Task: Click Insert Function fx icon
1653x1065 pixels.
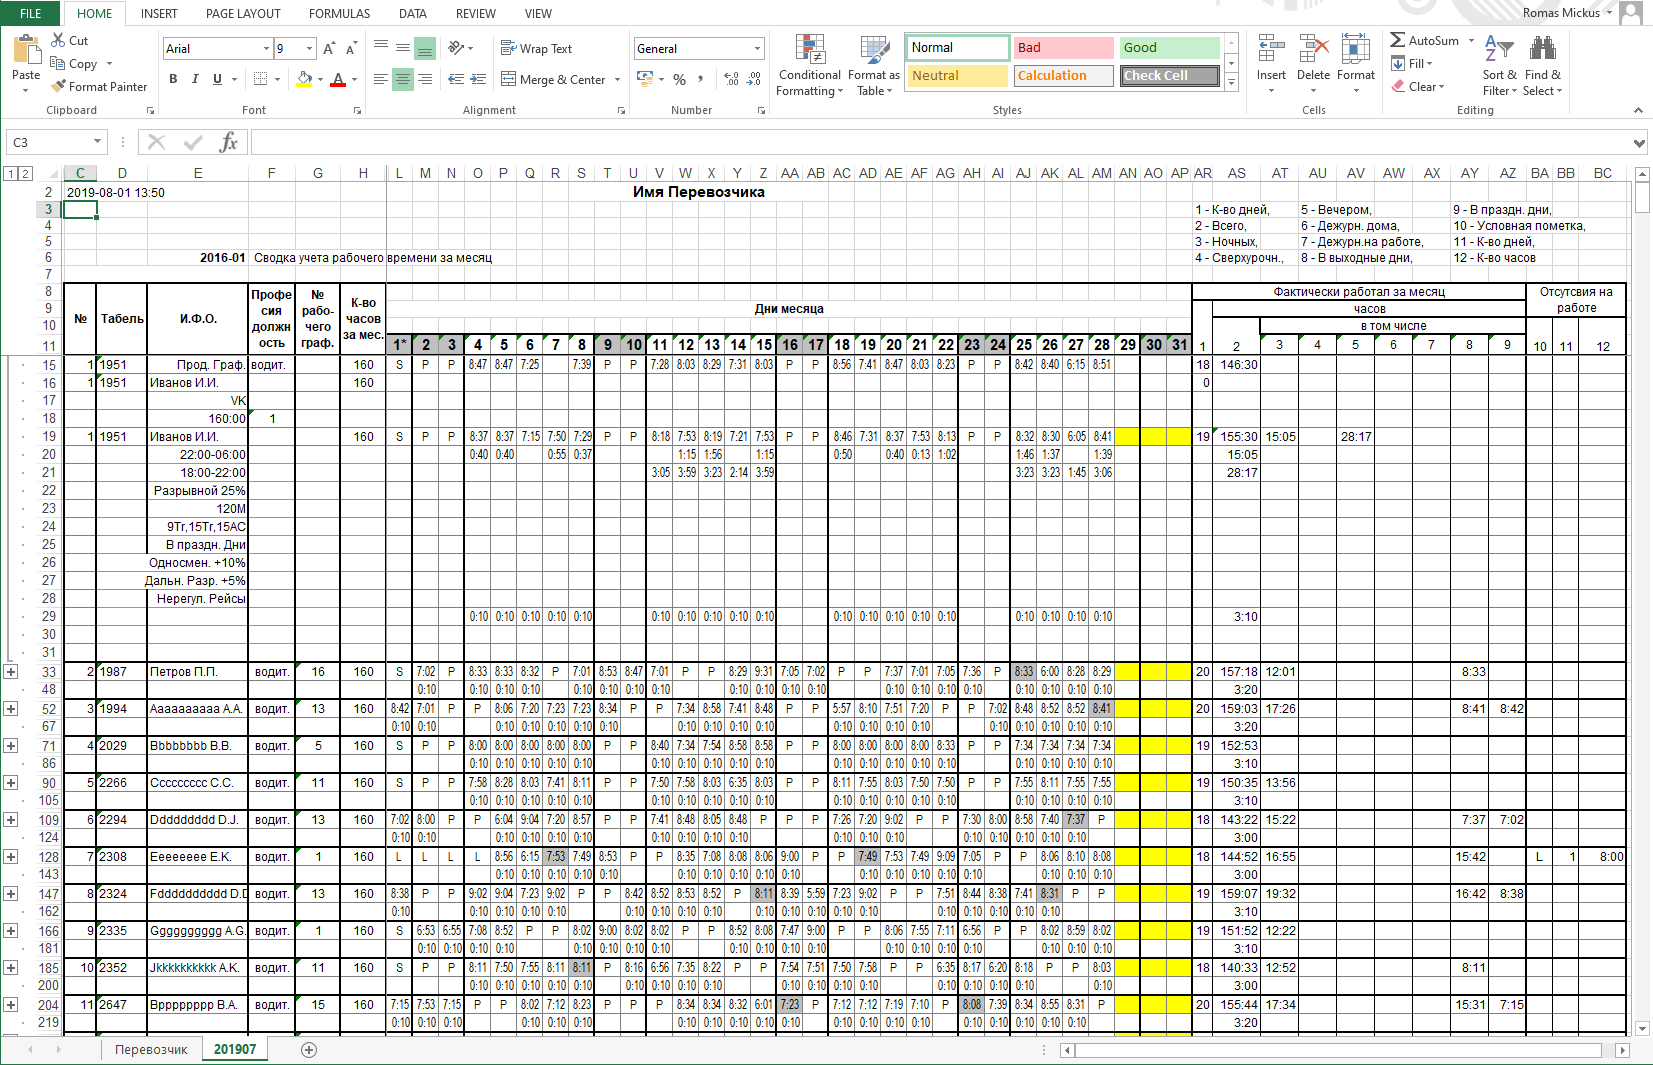Action: pyautogui.click(x=229, y=142)
